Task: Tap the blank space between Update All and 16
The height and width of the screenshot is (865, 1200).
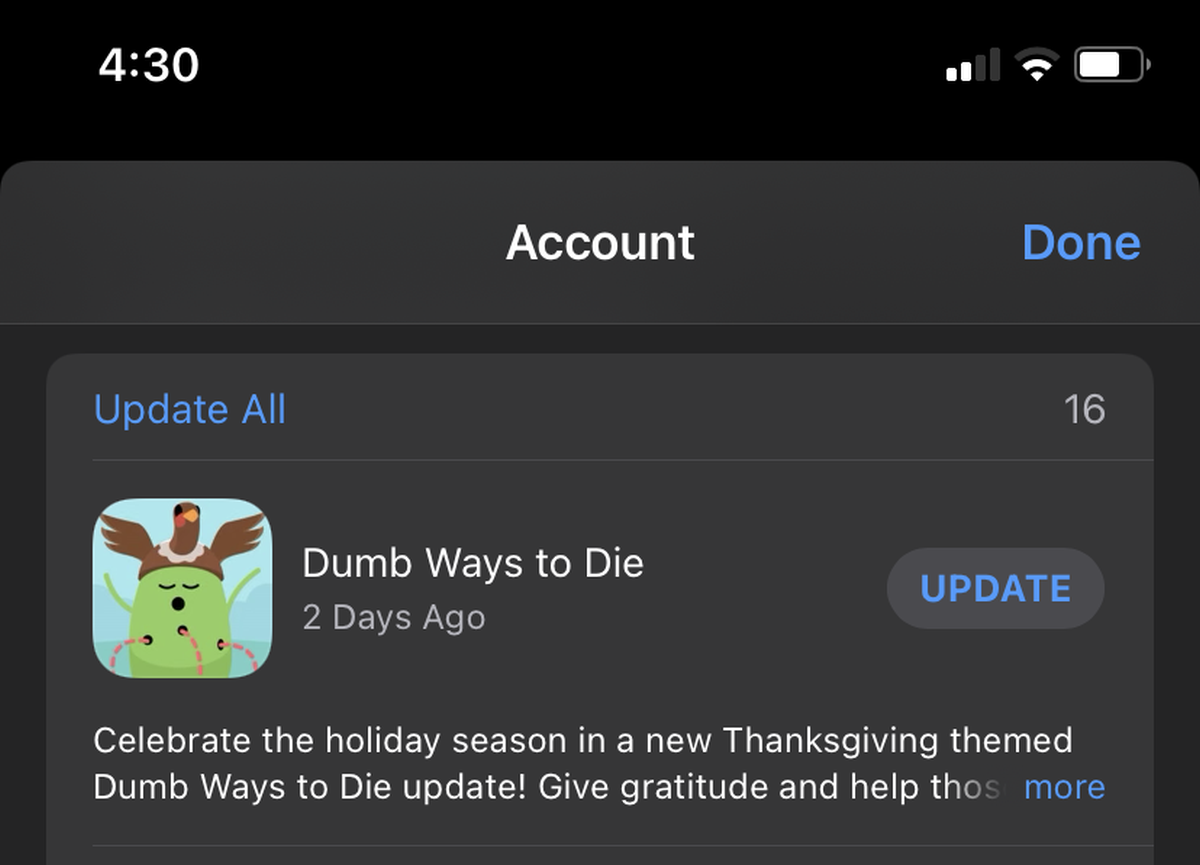Action: tap(675, 410)
